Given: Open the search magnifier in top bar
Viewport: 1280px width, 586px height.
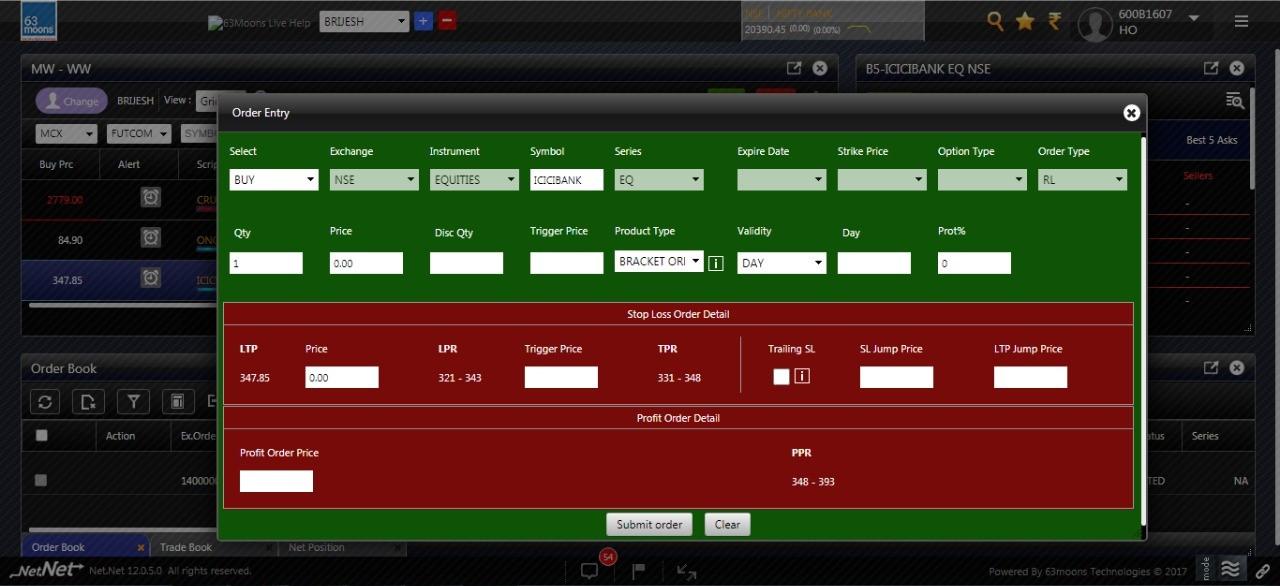Looking at the screenshot, I should tap(994, 21).
